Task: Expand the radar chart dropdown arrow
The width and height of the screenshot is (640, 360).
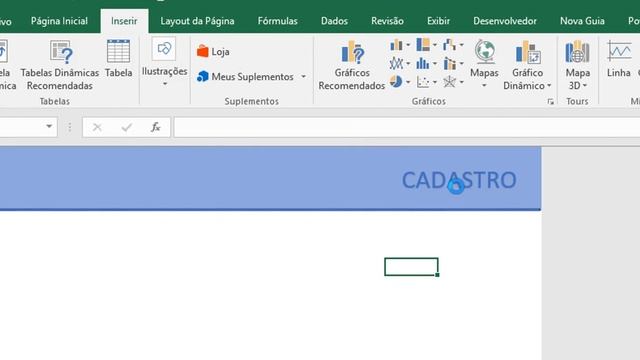Action: pos(462,82)
